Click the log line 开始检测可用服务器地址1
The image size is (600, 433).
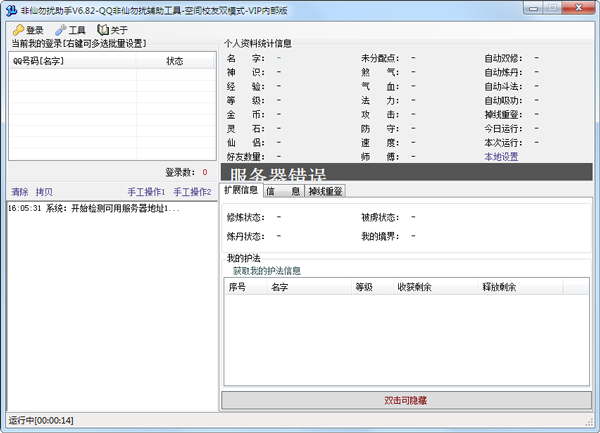coord(94,208)
